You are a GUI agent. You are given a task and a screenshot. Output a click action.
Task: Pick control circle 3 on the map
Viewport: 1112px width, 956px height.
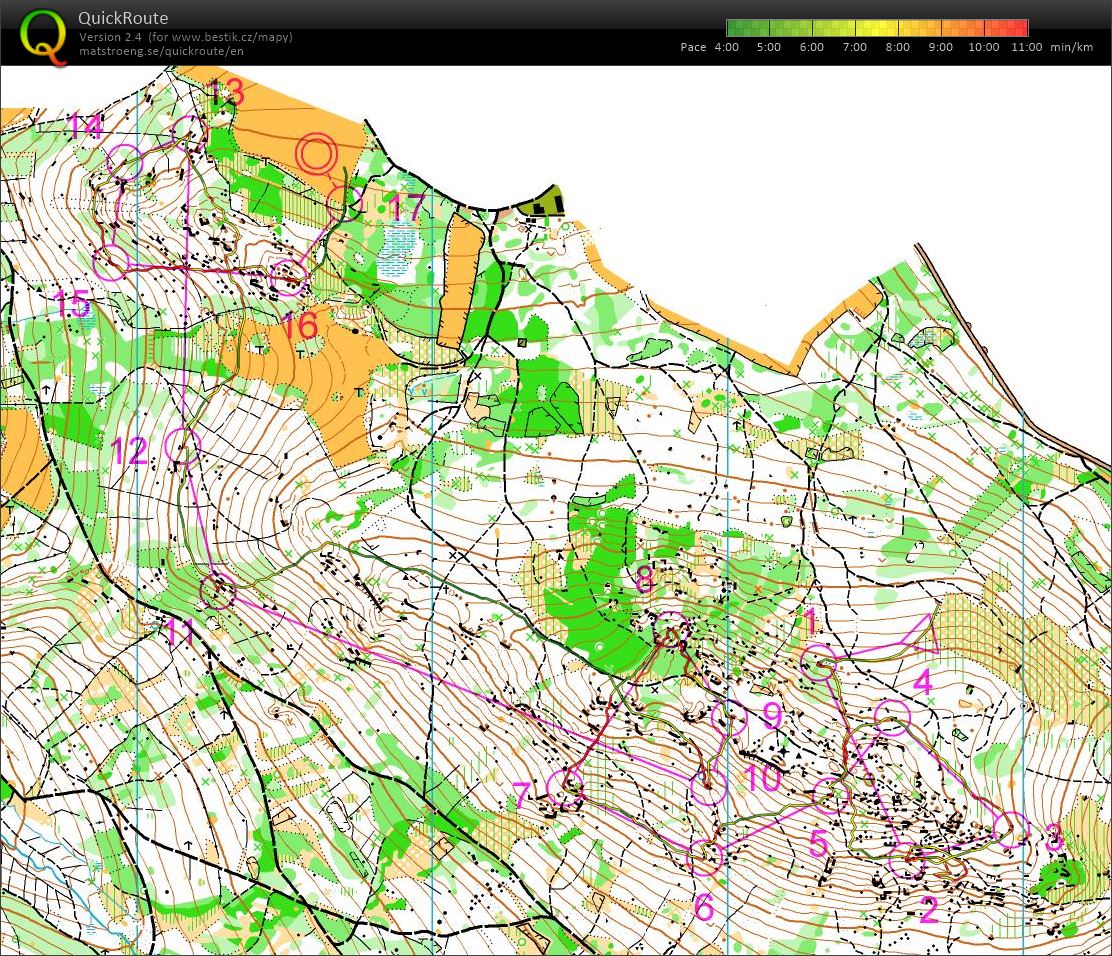1012,828
